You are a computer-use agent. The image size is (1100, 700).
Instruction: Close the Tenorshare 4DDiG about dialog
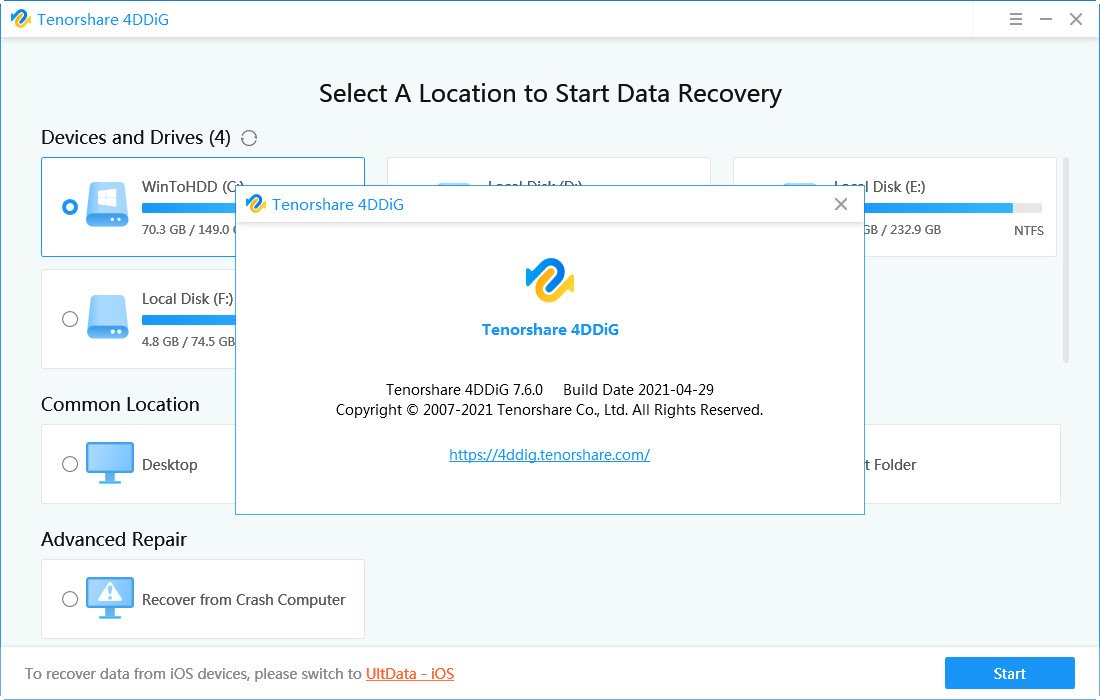click(x=840, y=204)
